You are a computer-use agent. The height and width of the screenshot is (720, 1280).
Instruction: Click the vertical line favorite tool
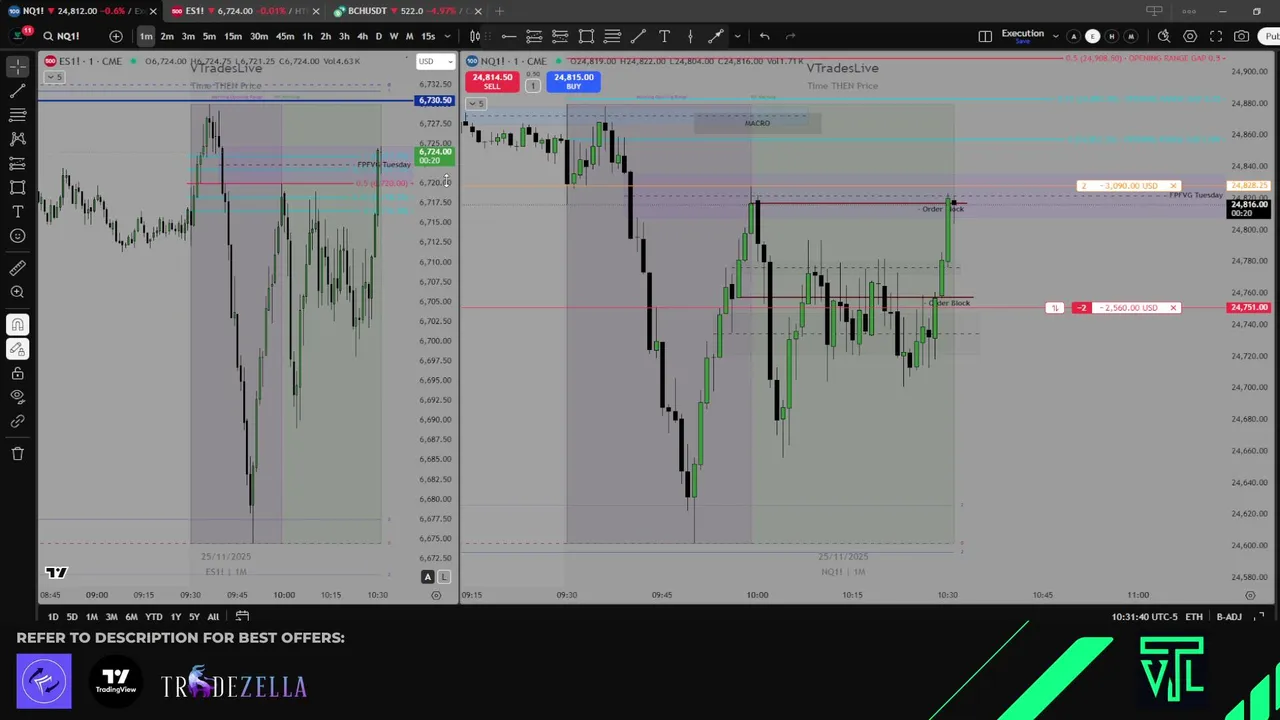pyautogui.click(x=690, y=36)
